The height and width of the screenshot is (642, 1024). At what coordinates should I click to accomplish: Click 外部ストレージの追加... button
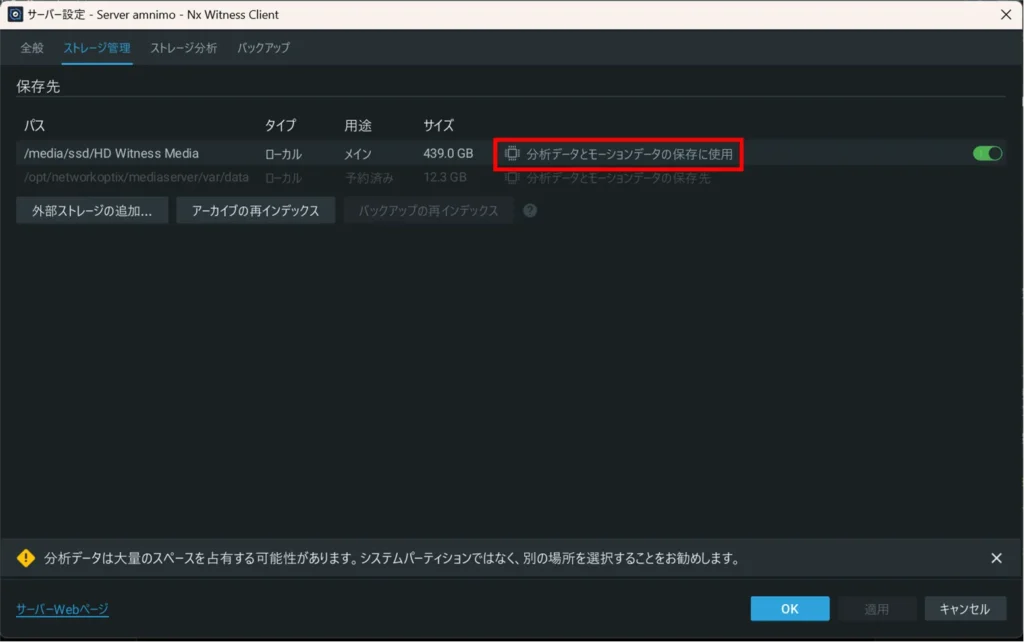pos(92,211)
